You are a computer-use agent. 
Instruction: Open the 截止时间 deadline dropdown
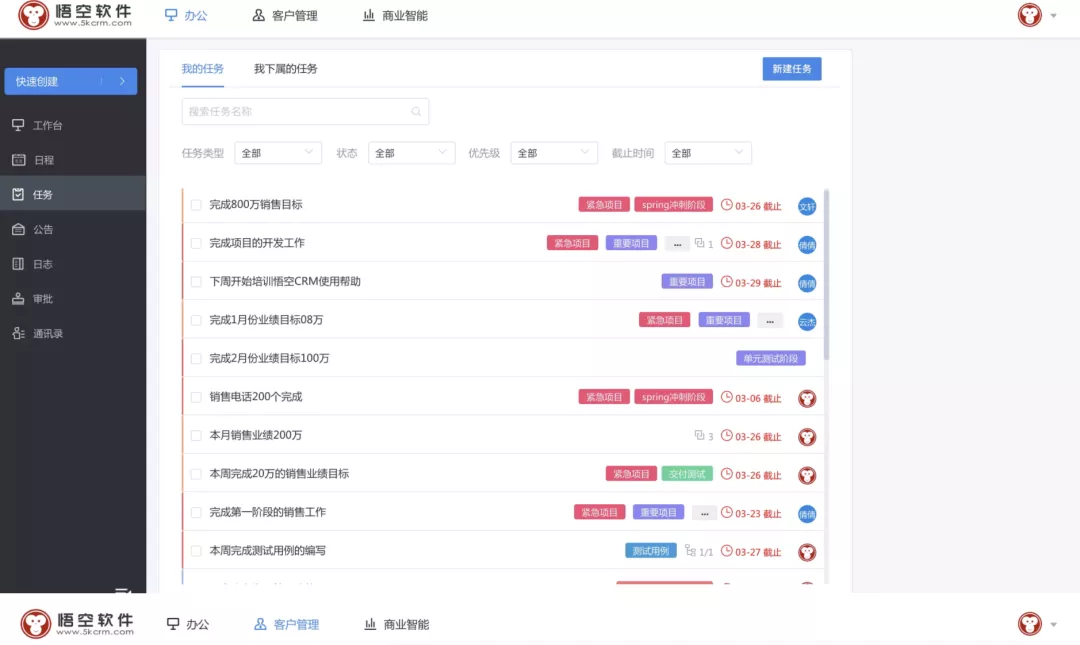[708, 153]
